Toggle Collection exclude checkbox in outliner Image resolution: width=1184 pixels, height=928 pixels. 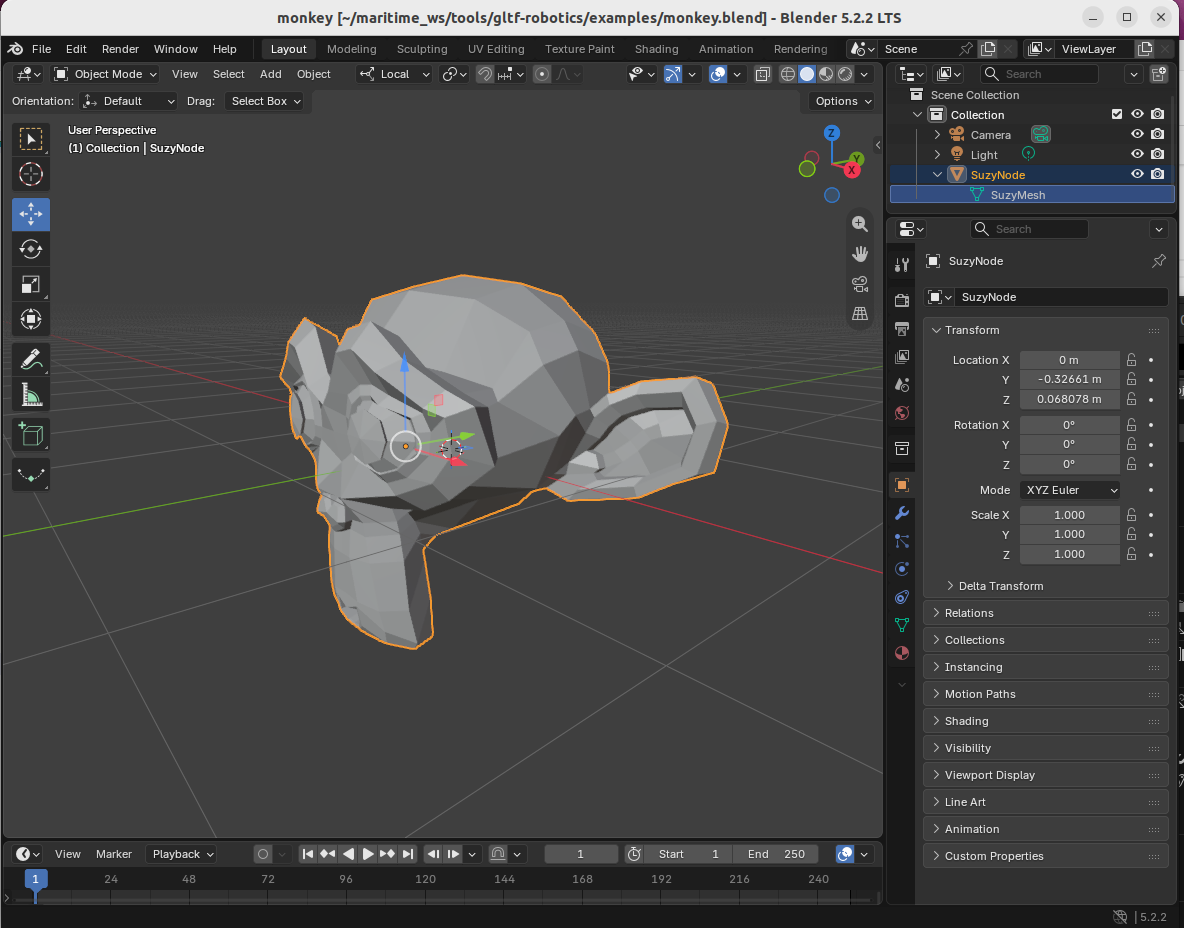[x=1117, y=114]
